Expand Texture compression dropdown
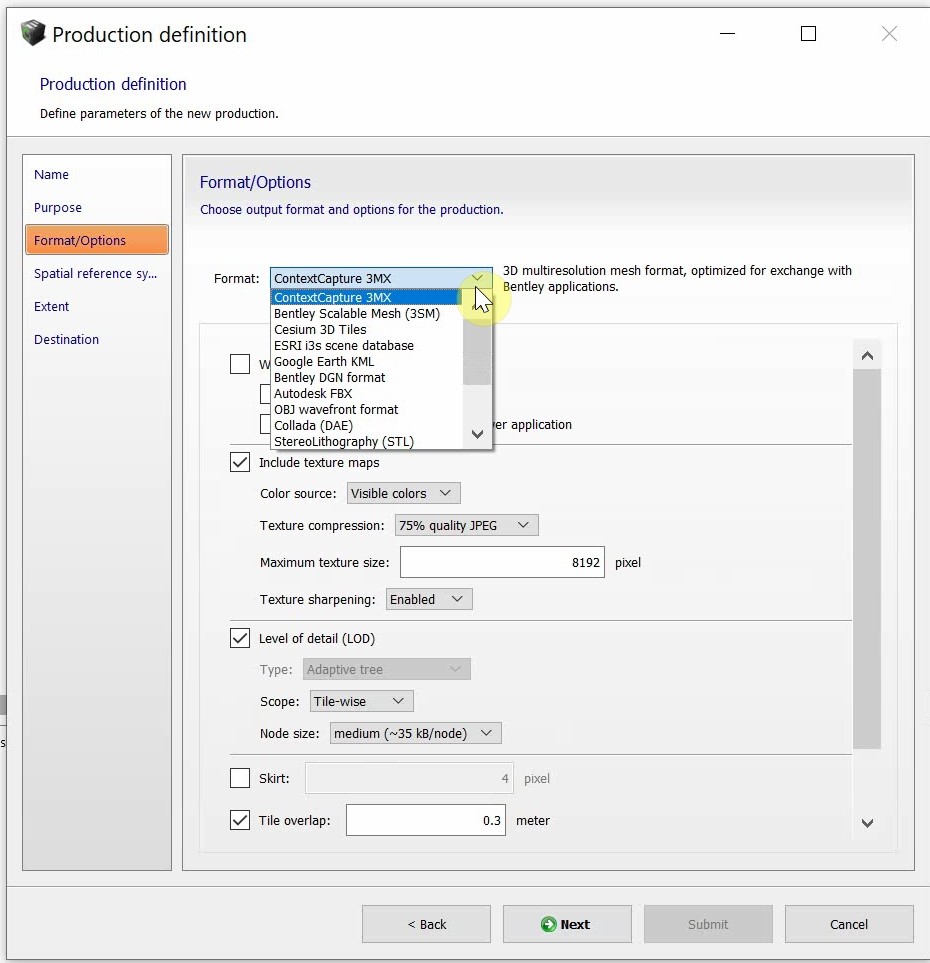This screenshot has height=963, width=930. [x=466, y=525]
